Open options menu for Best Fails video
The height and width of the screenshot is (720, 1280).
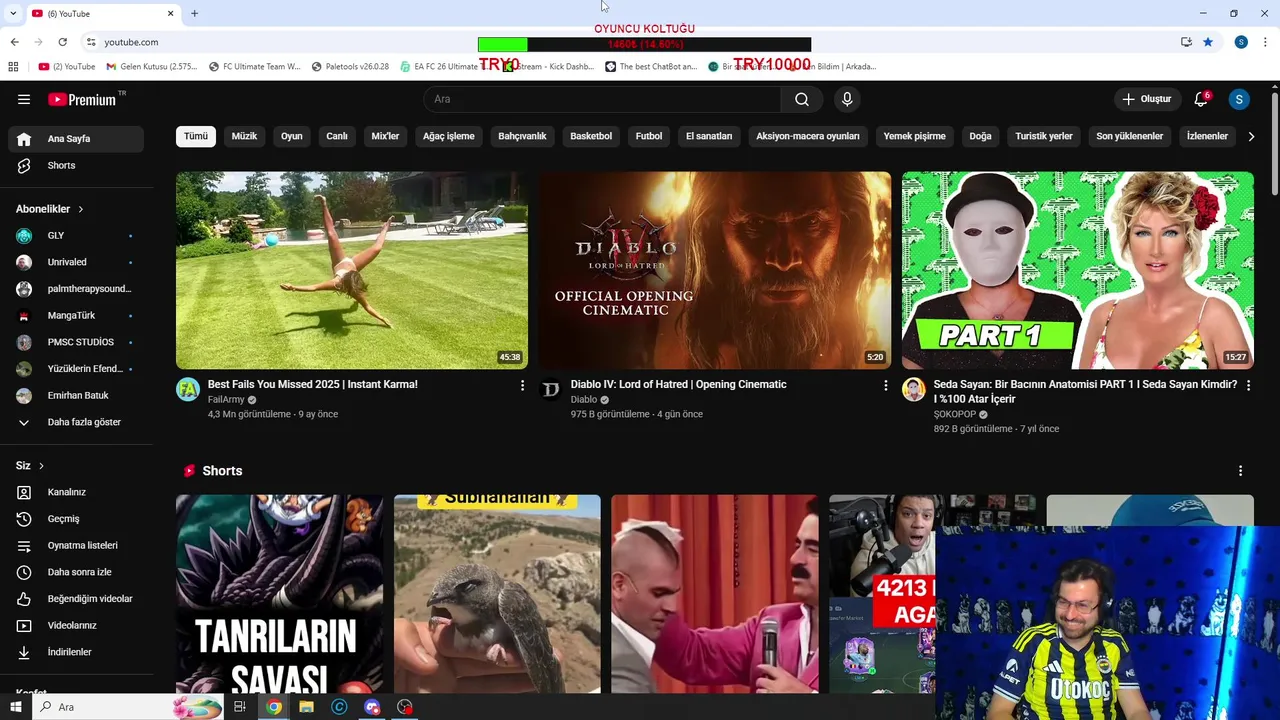click(522, 385)
